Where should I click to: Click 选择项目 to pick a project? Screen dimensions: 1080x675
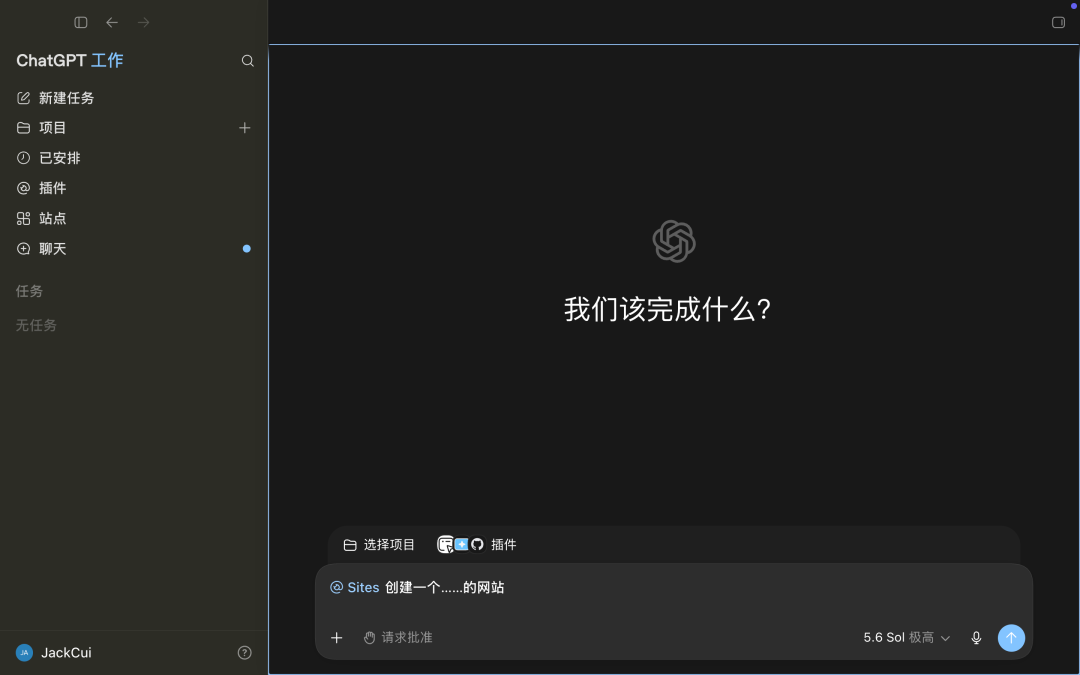[x=379, y=545]
